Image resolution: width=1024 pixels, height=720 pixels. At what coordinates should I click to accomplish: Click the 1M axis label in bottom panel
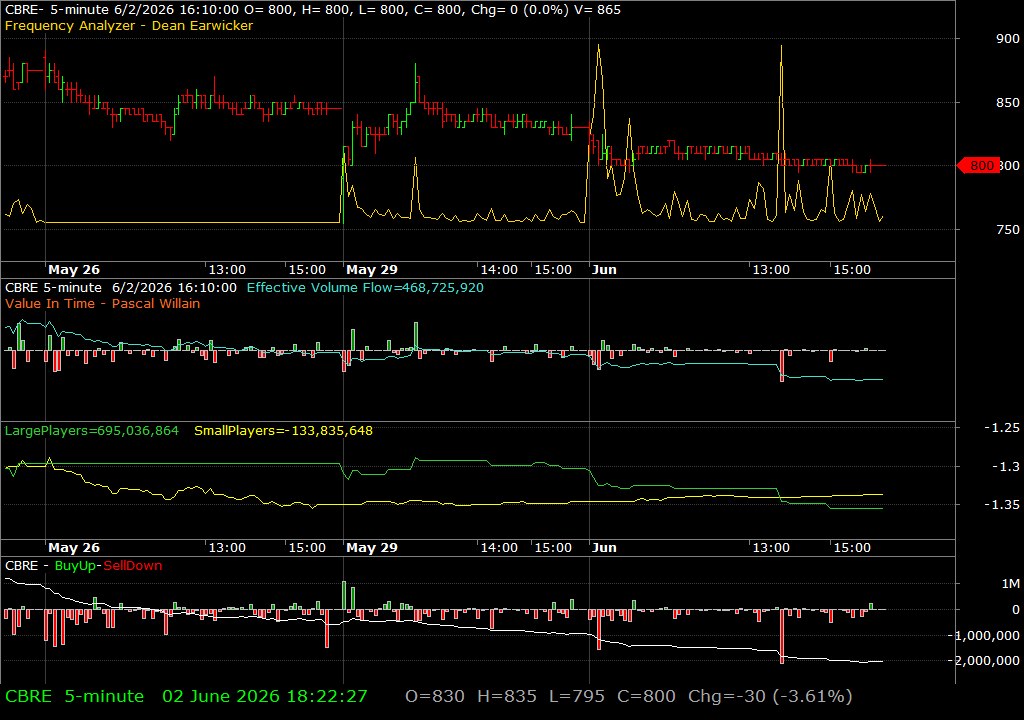pyautogui.click(x=1010, y=583)
